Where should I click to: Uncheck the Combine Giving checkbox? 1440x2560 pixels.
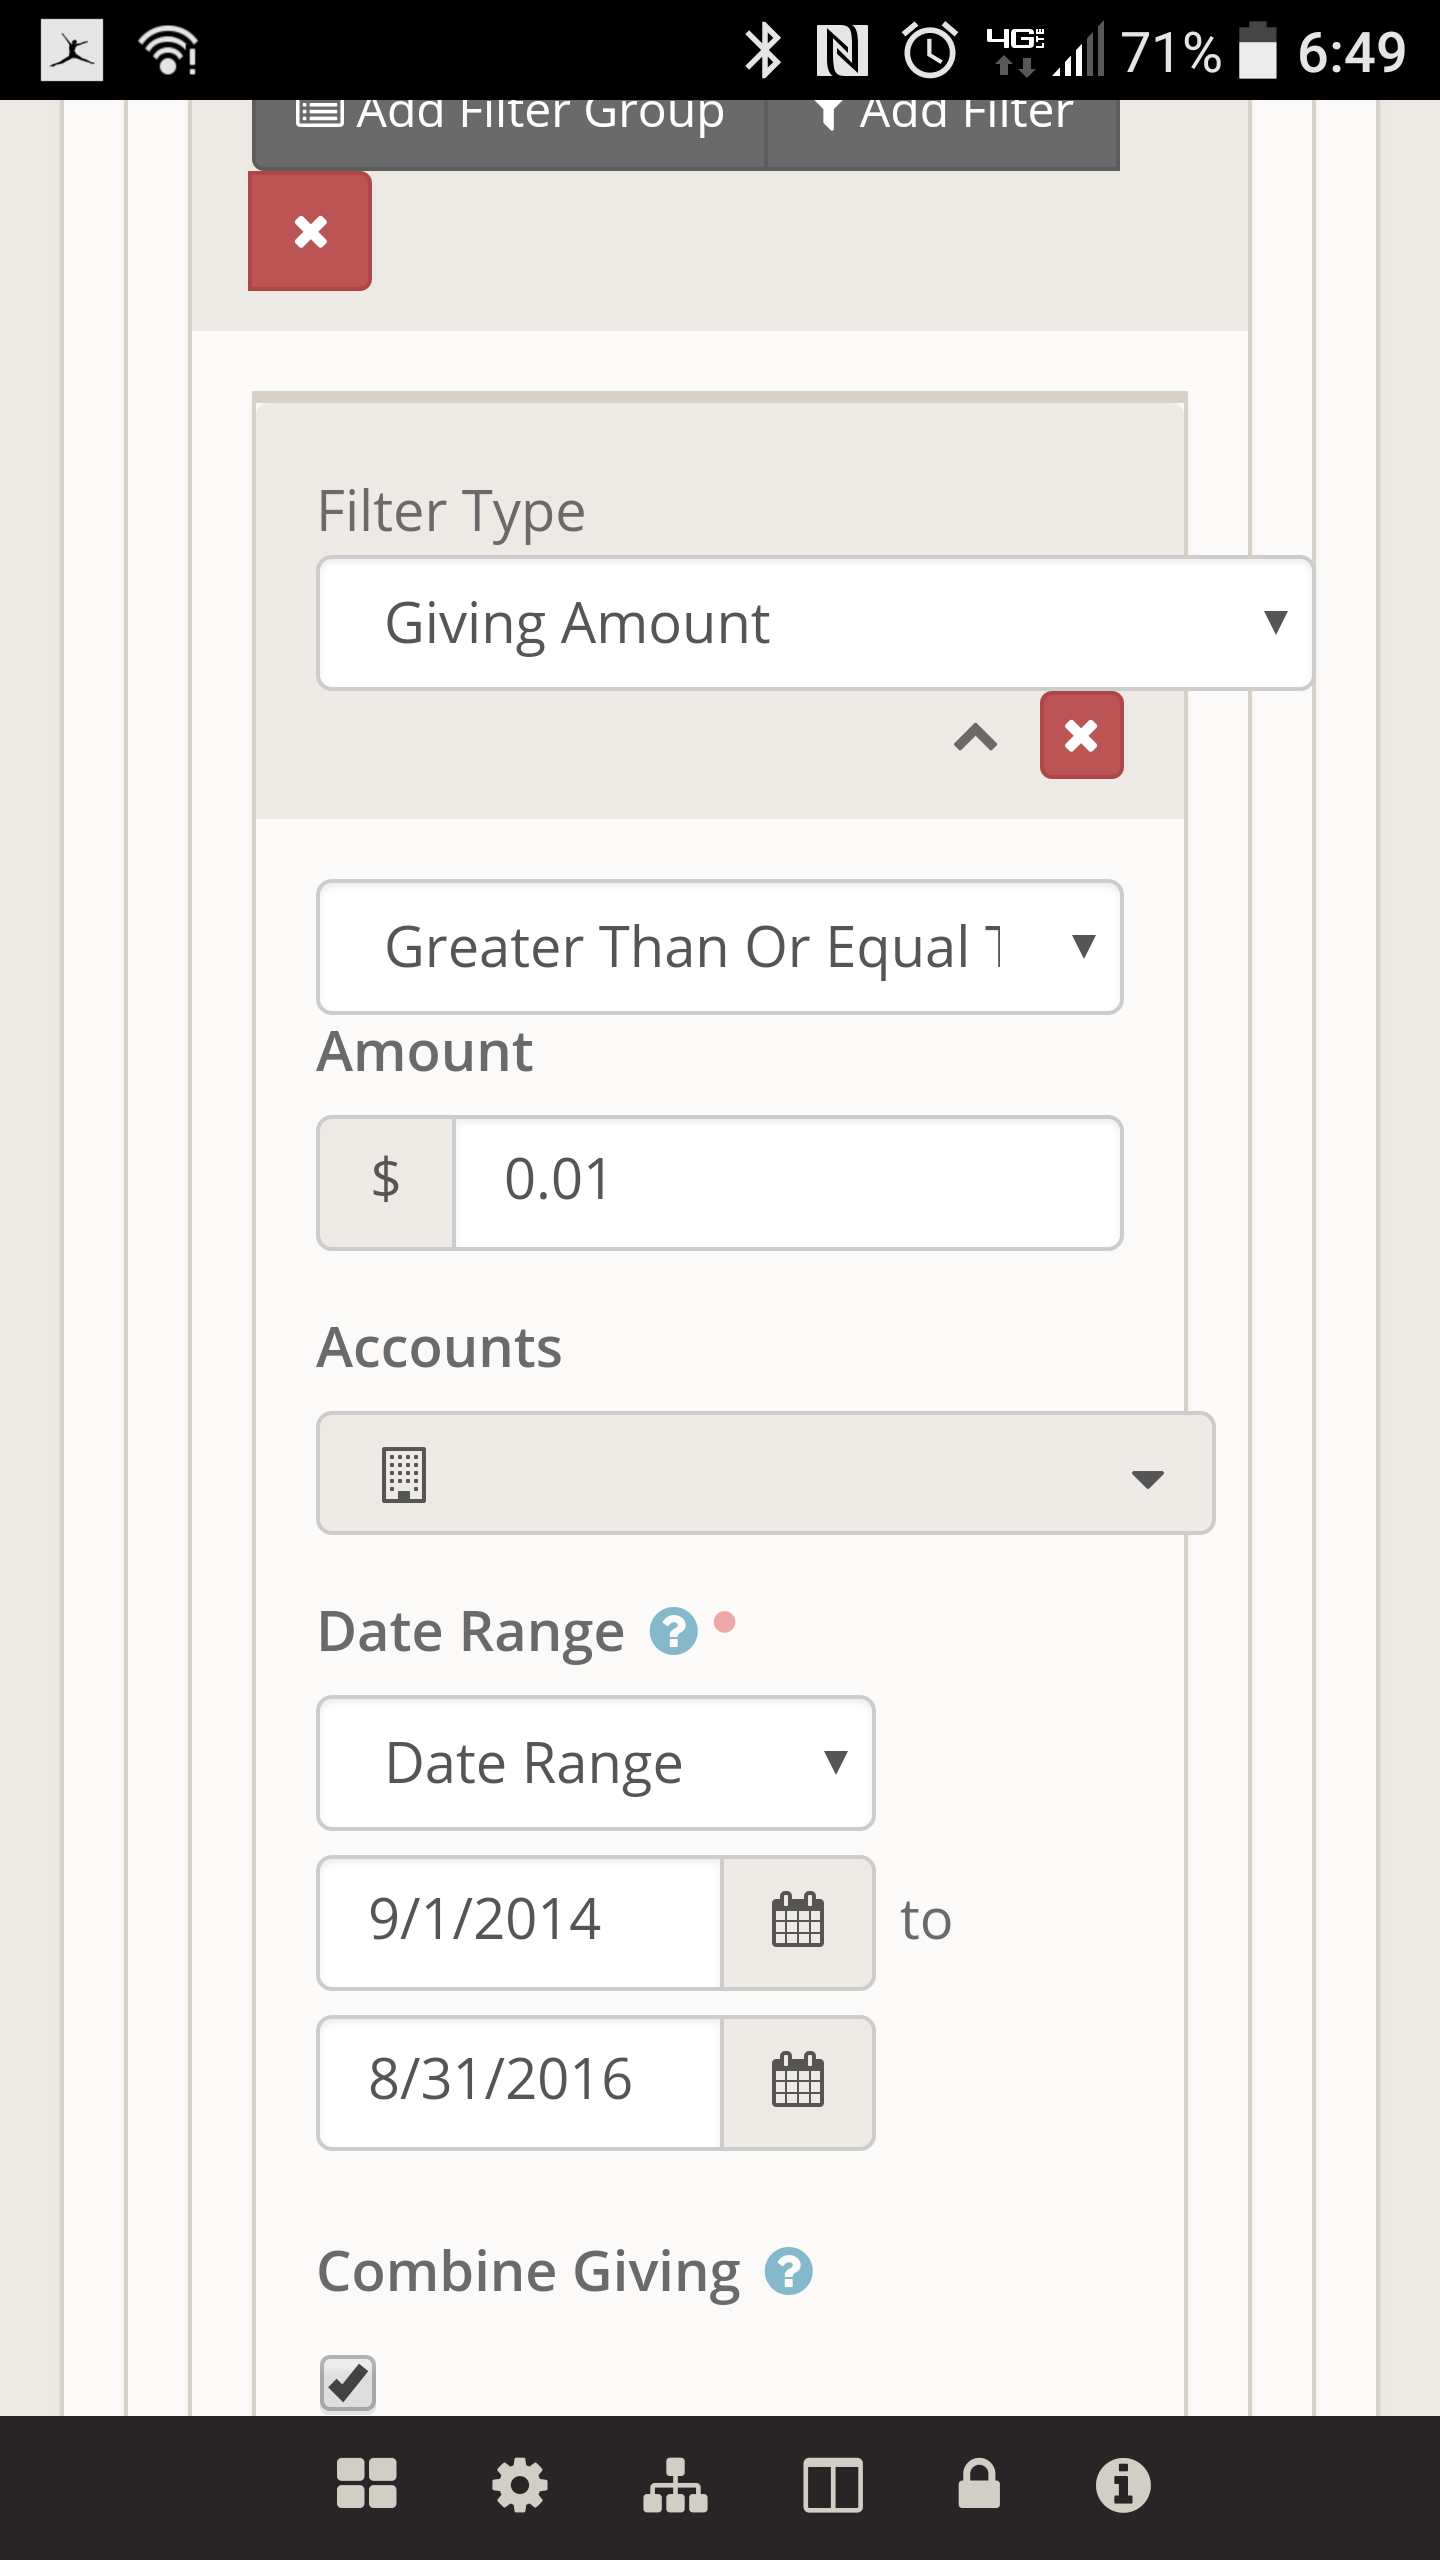(x=348, y=2383)
